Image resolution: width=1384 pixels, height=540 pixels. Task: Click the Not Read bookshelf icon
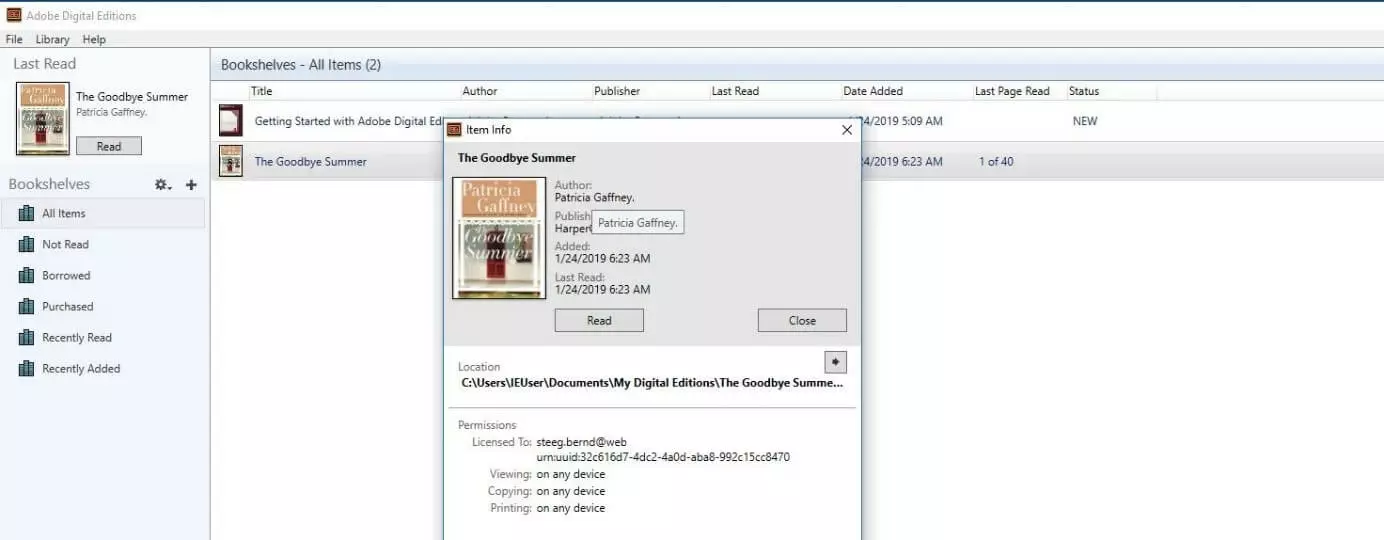[x=26, y=244]
